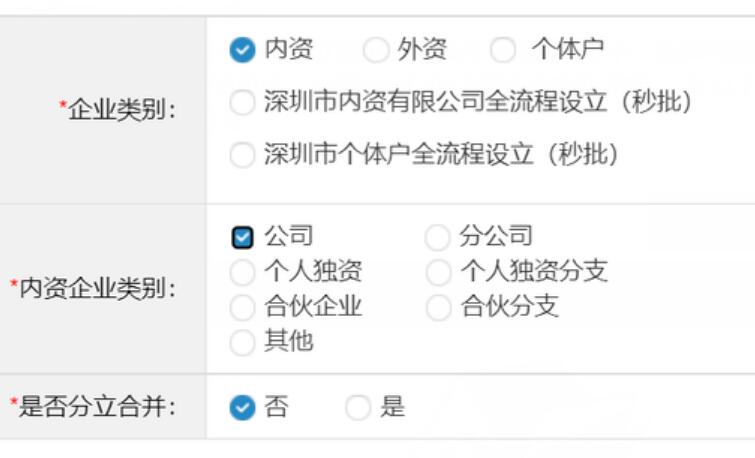Image resolution: width=755 pixels, height=458 pixels.
Task: Select the 内资 radio button
Action: 242,50
